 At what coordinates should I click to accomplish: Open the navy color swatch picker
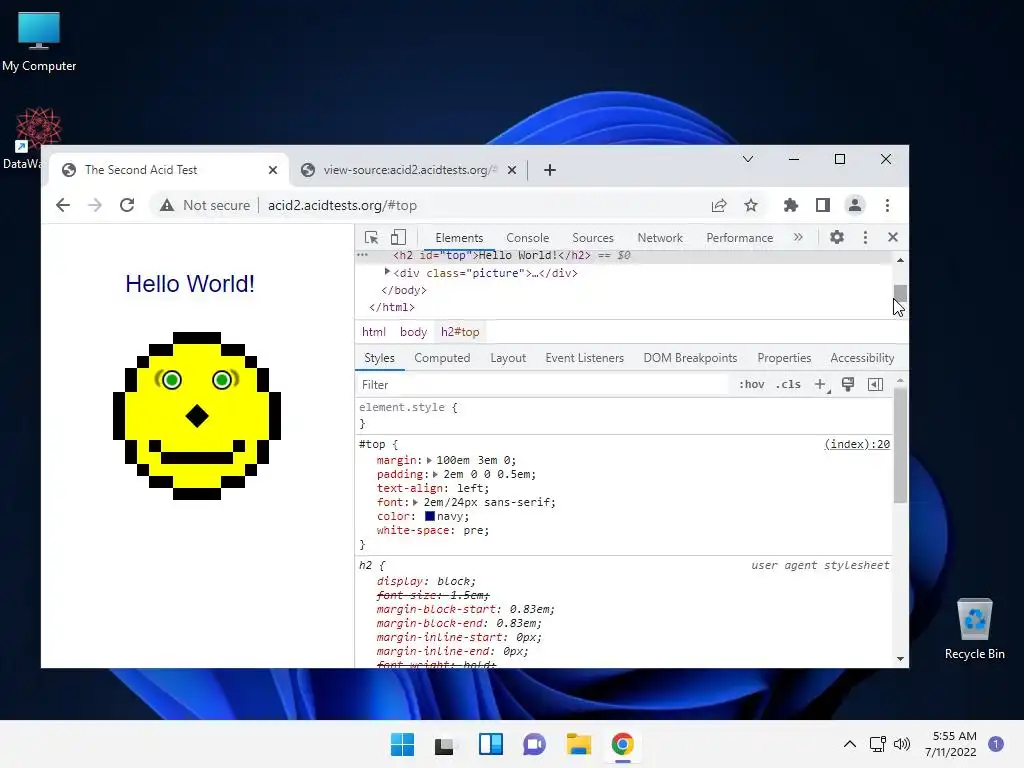(x=430, y=516)
